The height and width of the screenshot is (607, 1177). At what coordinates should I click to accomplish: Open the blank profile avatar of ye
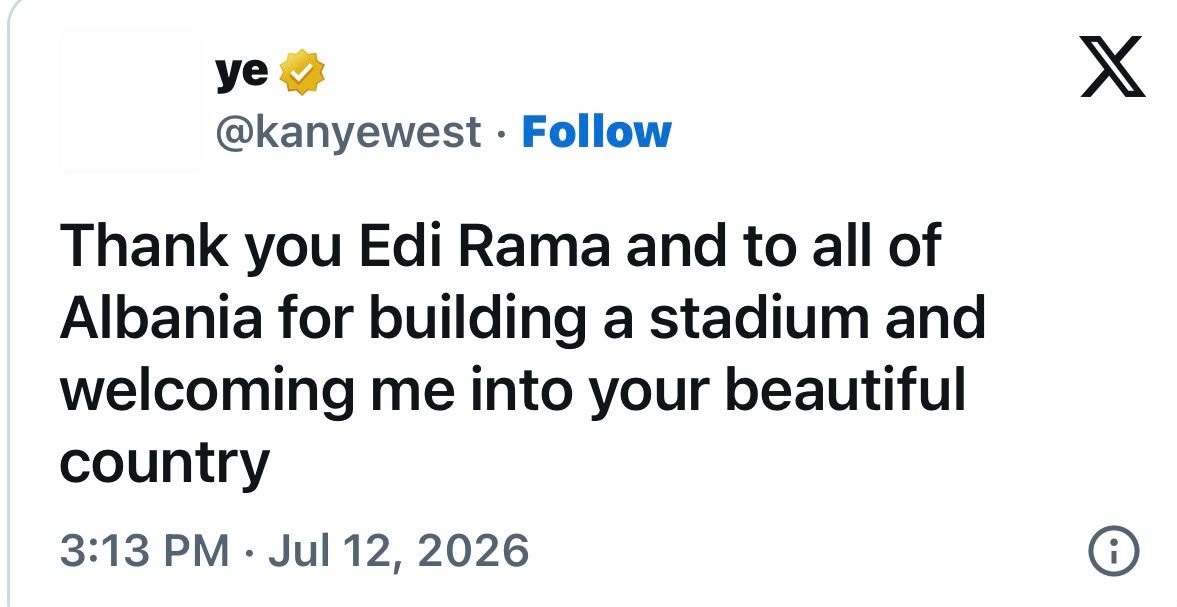pos(130,101)
